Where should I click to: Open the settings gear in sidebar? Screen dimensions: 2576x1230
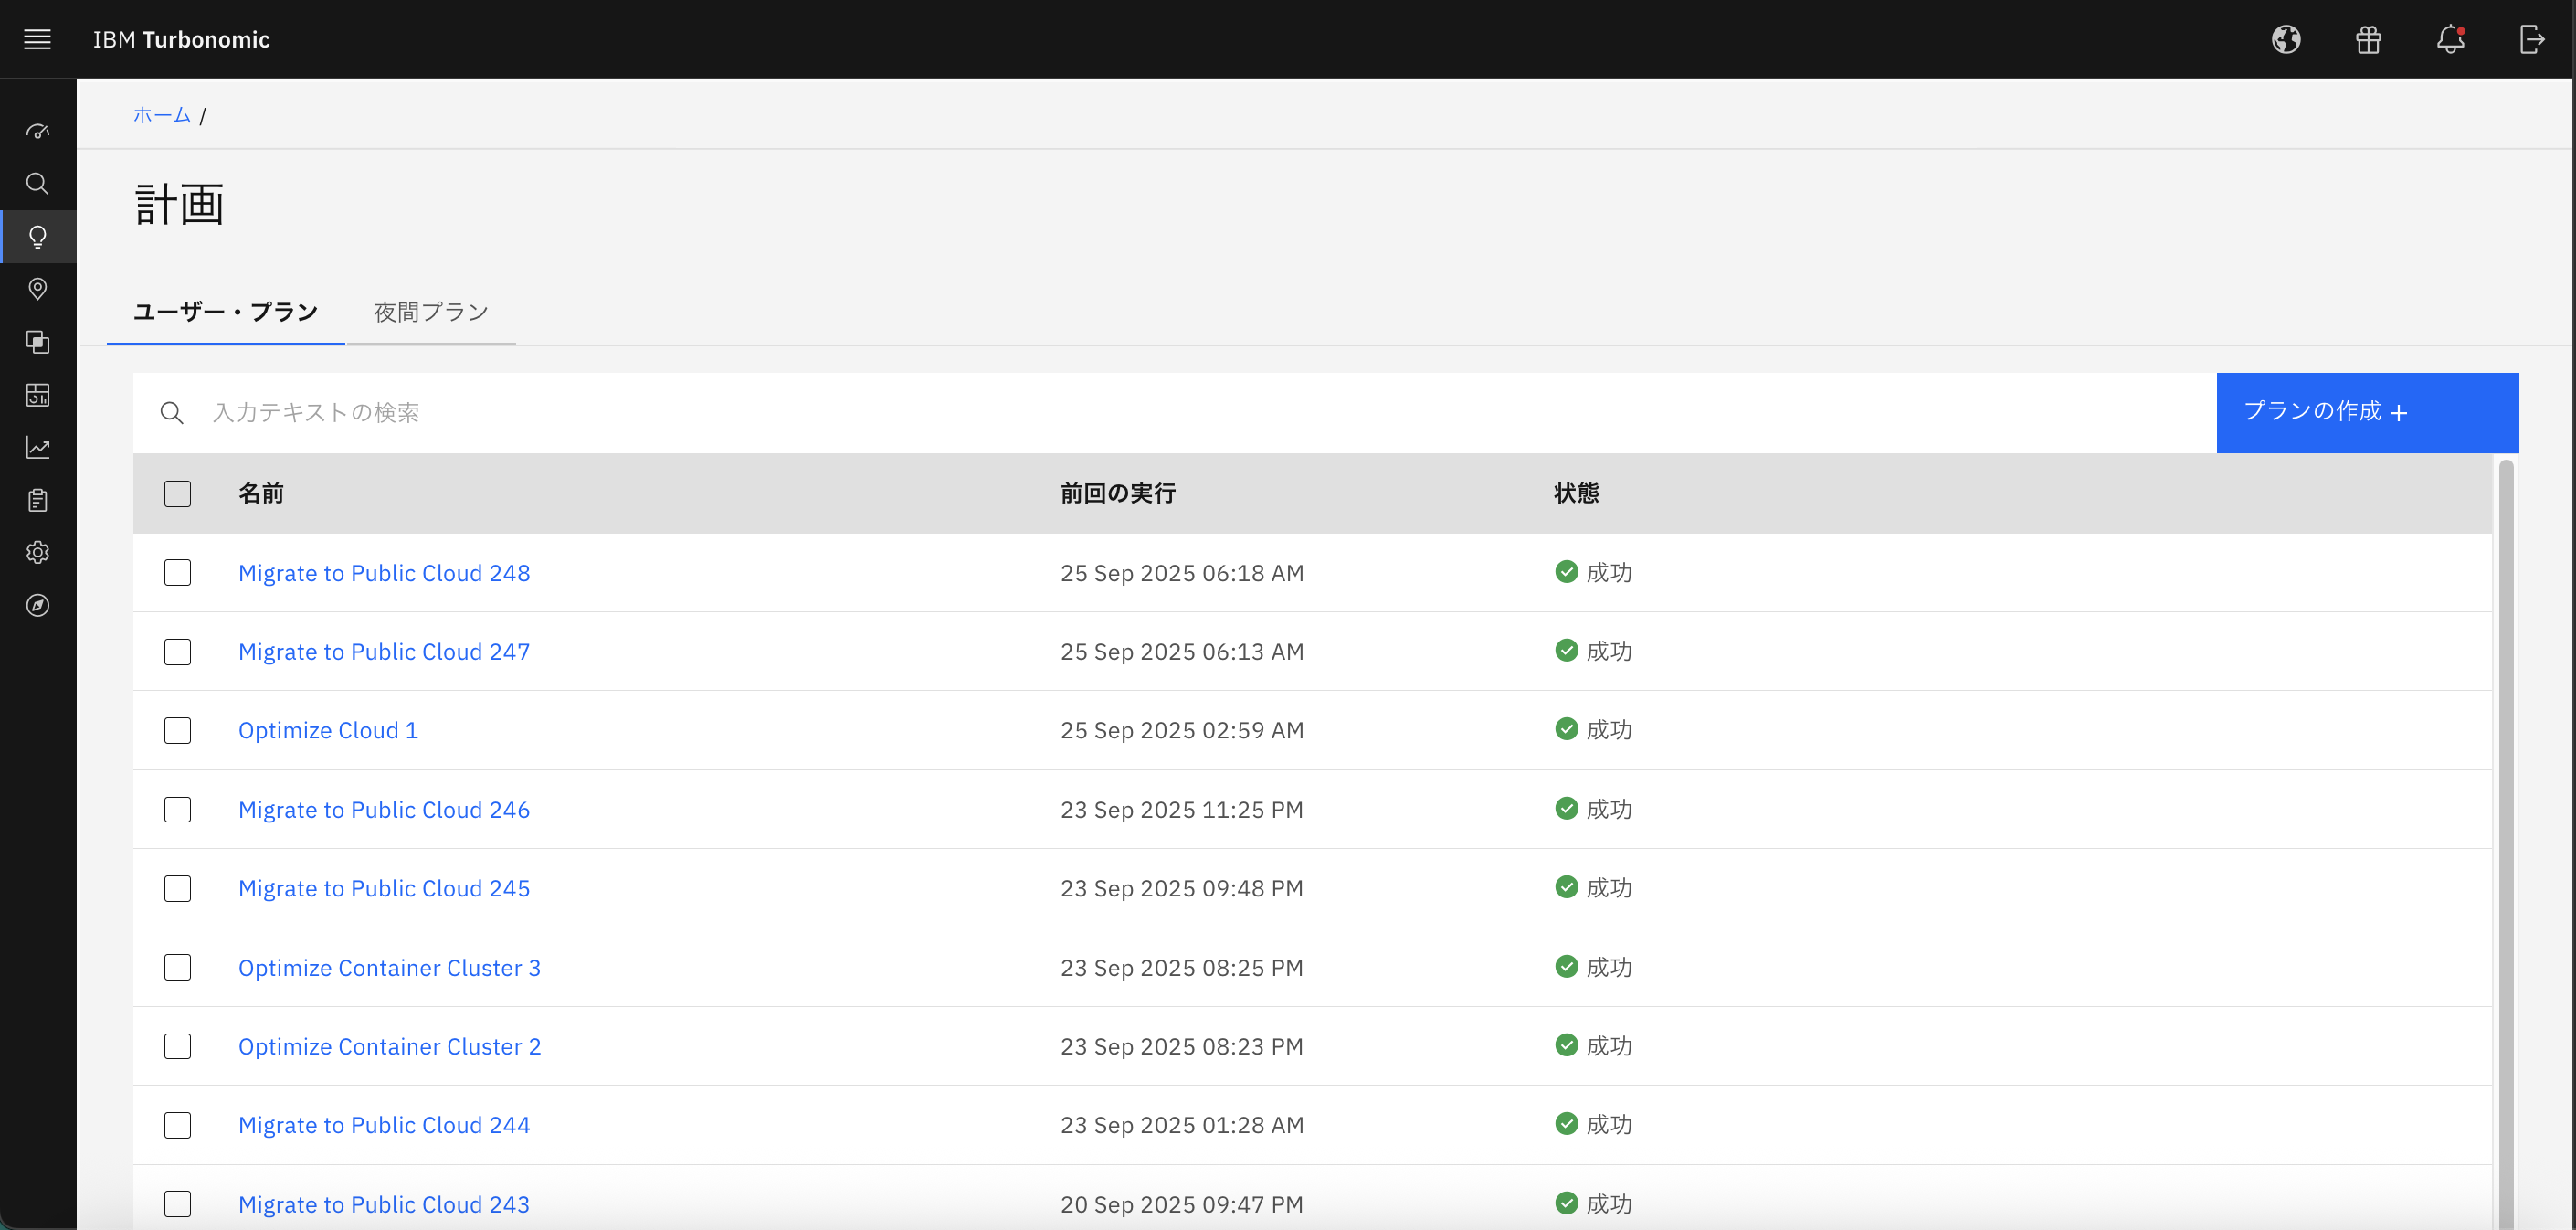click(37, 552)
